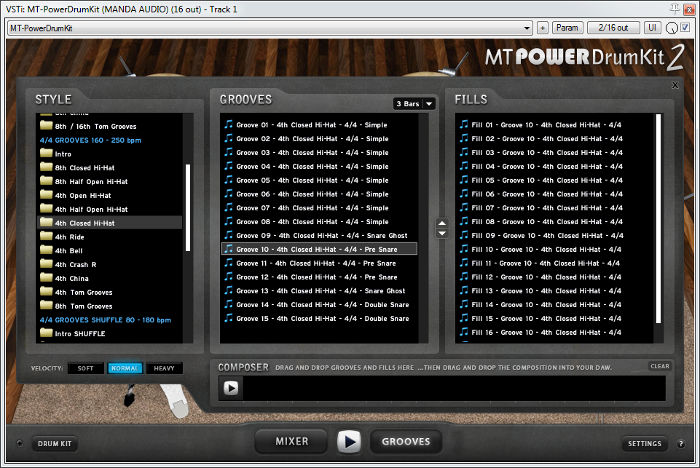
Task: Click music note icon of Fill 02
Action: pos(464,138)
